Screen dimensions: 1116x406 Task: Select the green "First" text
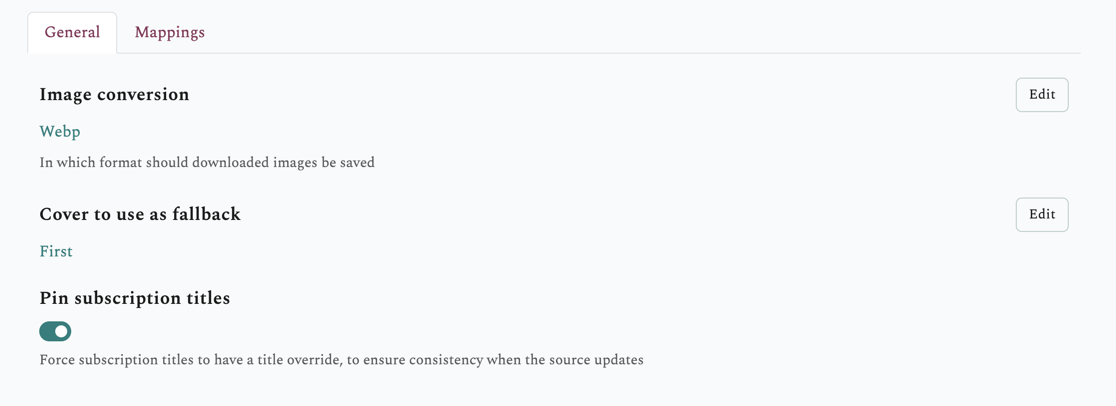56,251
